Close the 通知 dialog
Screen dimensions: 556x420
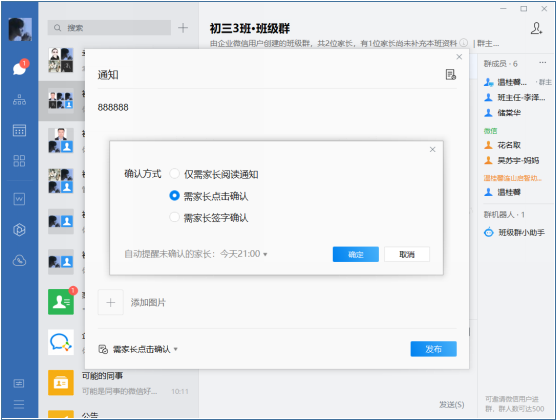tap(459, 57)
